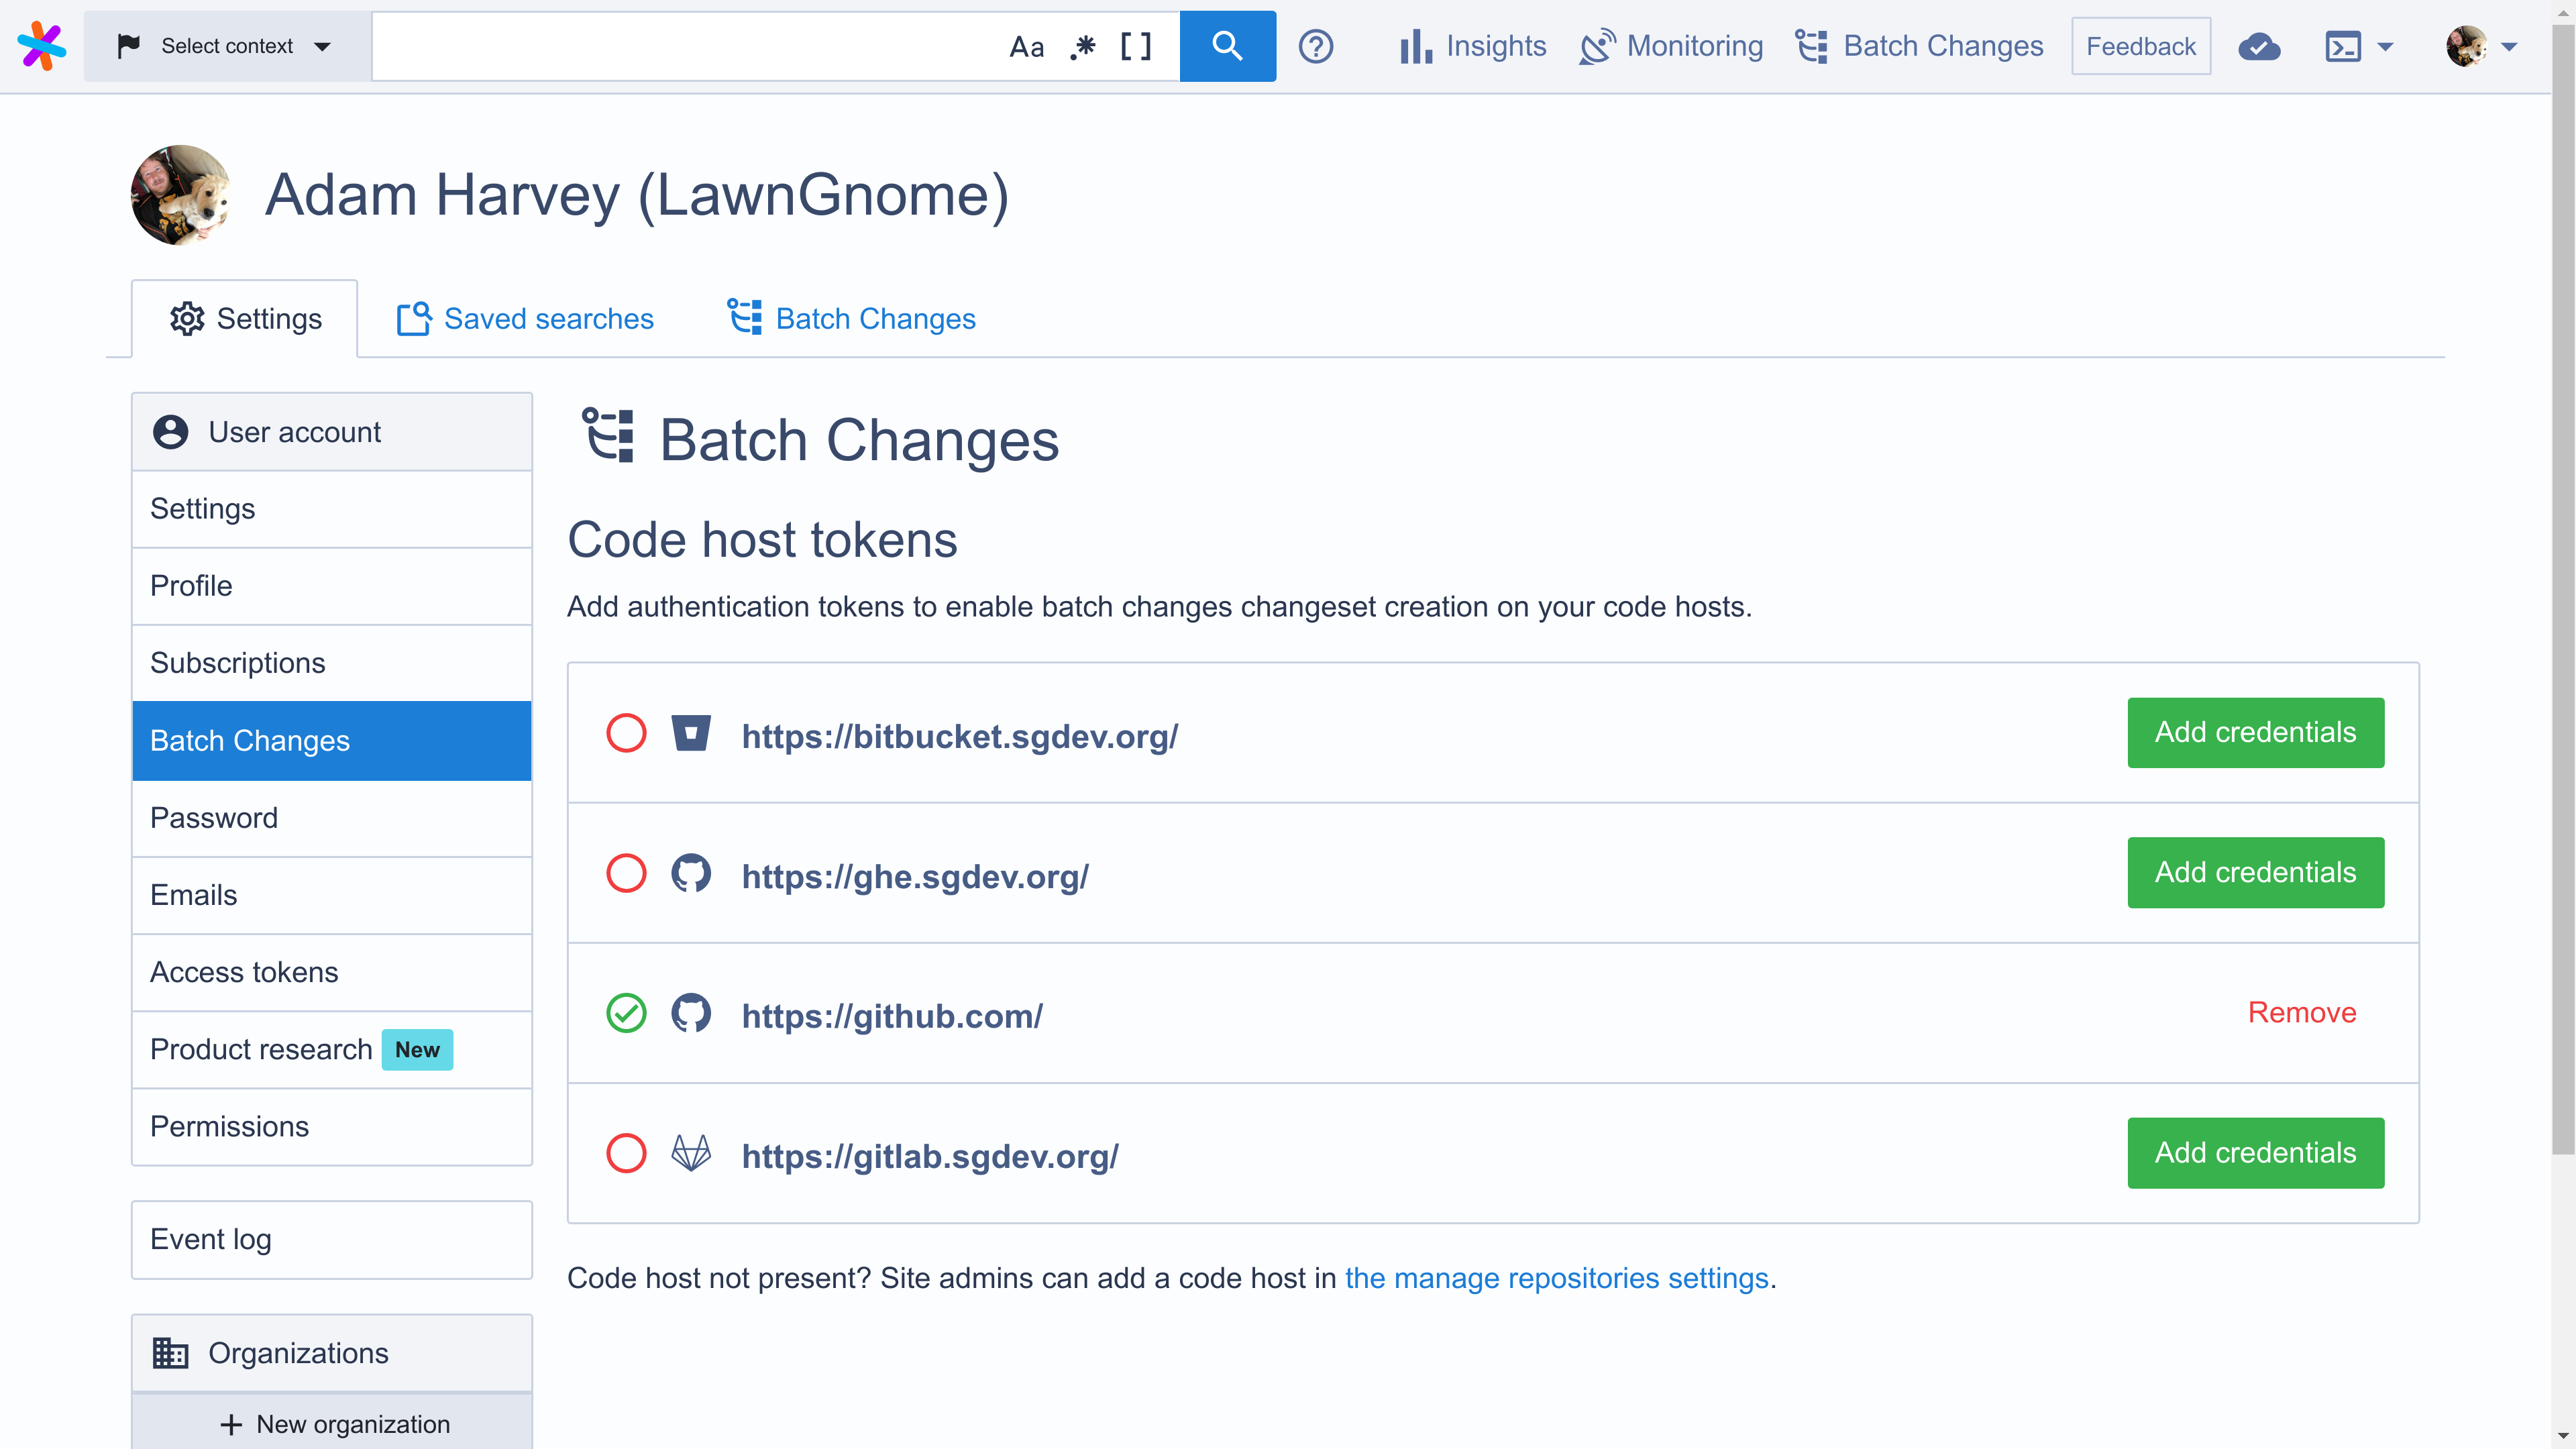Image resolution: width=2576 pixels, height=1449 pixels.
Task: Open Emails in the sidebar
Action: coord(332,895)
